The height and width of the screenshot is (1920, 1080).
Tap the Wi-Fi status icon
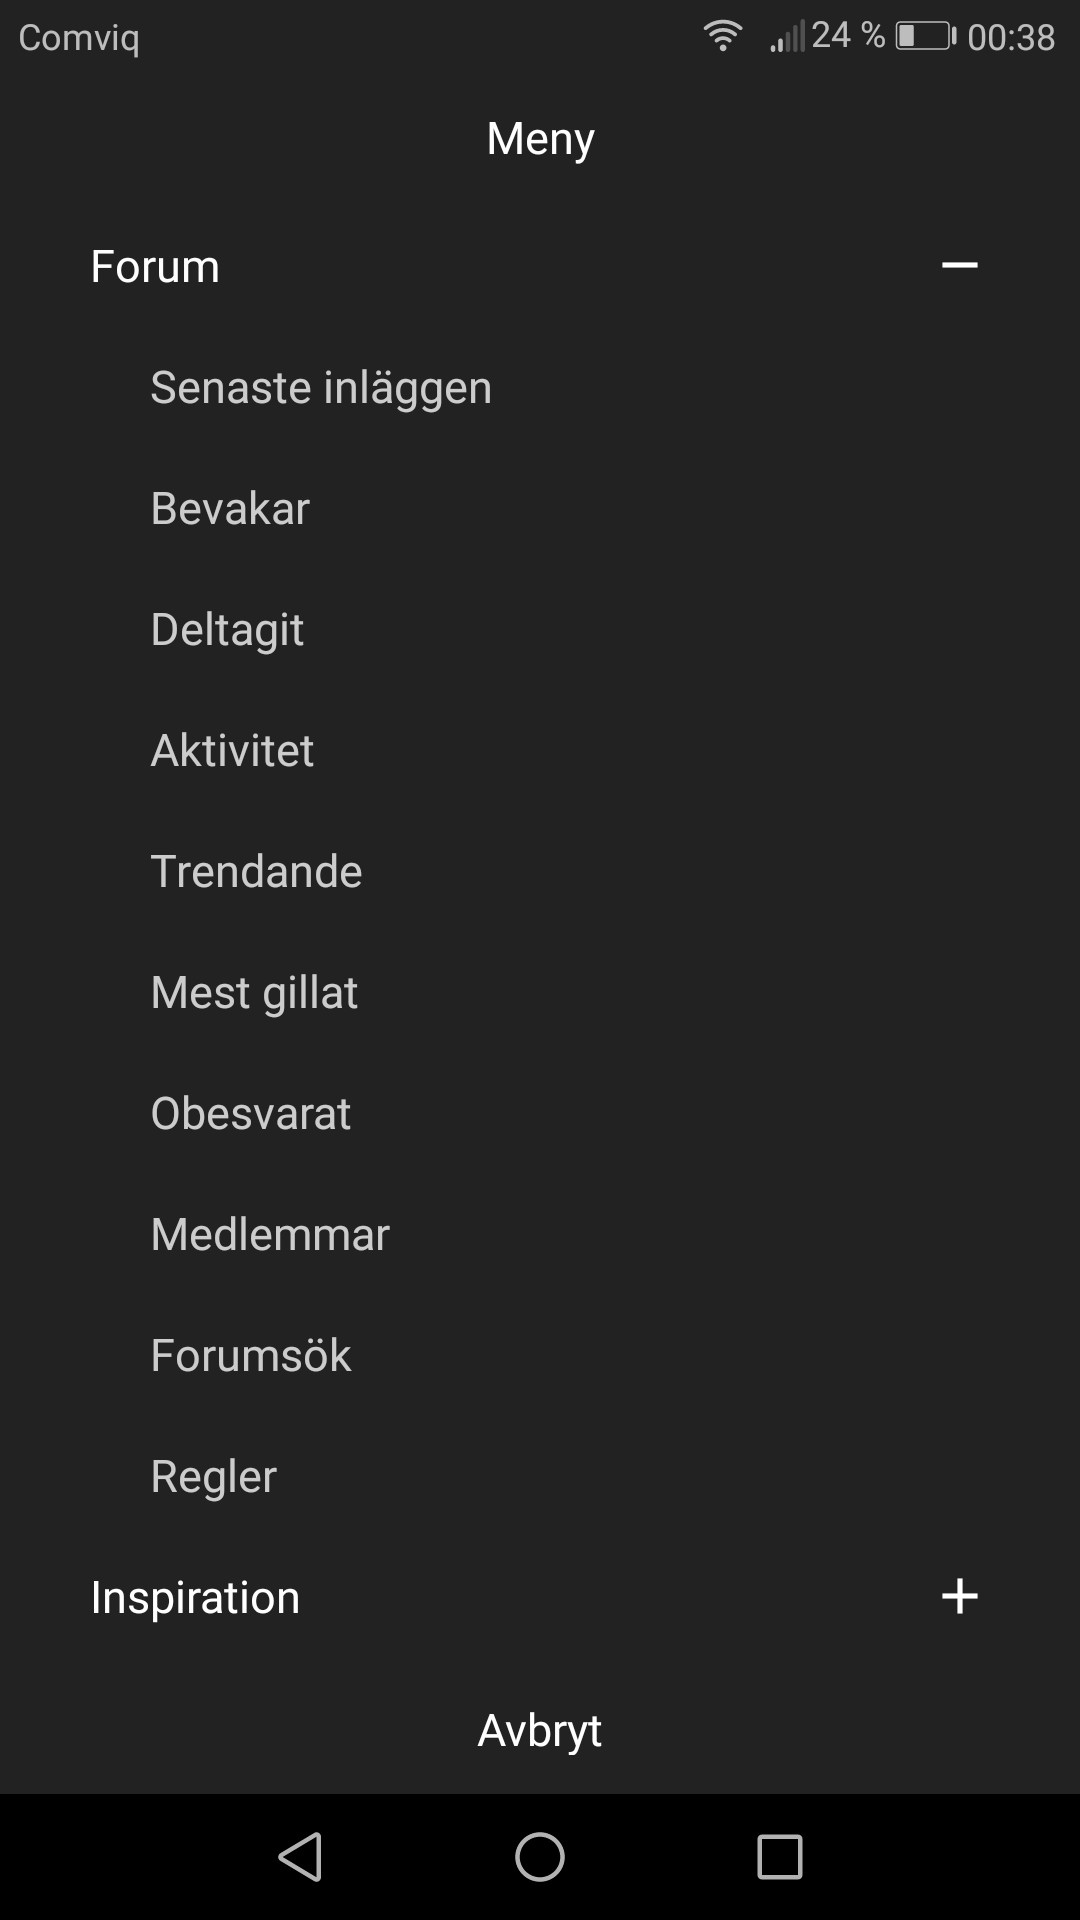(x=722, y=36)
